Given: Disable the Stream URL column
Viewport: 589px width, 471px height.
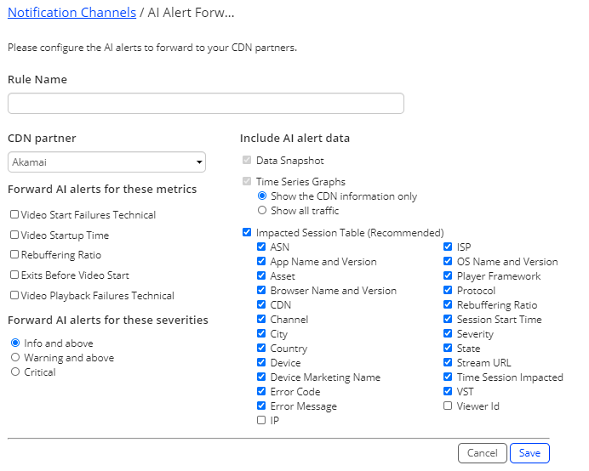Looking at the screenshot, I should point(447,362).
